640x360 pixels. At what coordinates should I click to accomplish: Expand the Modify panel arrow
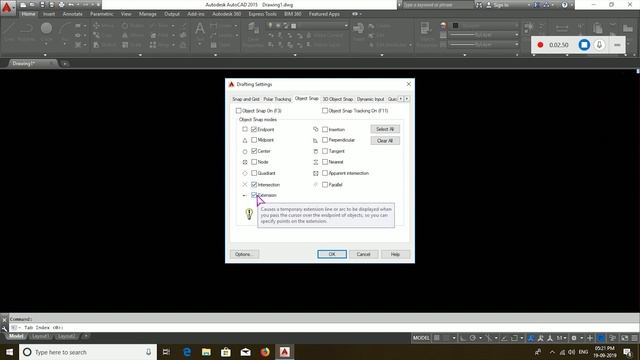[140, 54]
